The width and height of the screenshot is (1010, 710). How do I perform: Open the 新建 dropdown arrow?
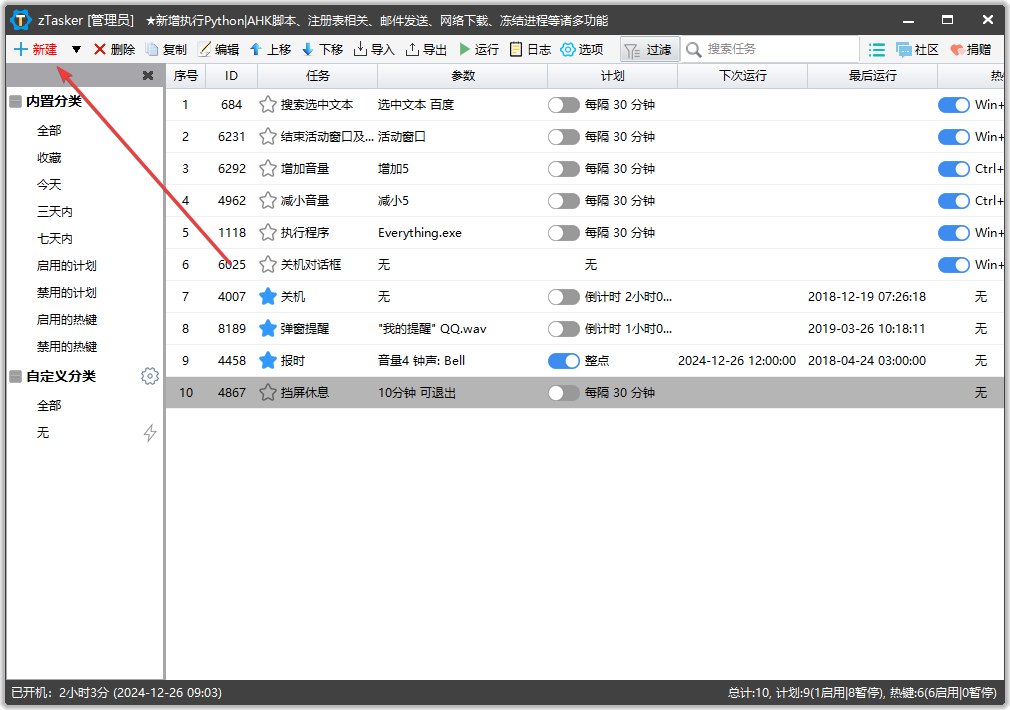coord(75,48)
